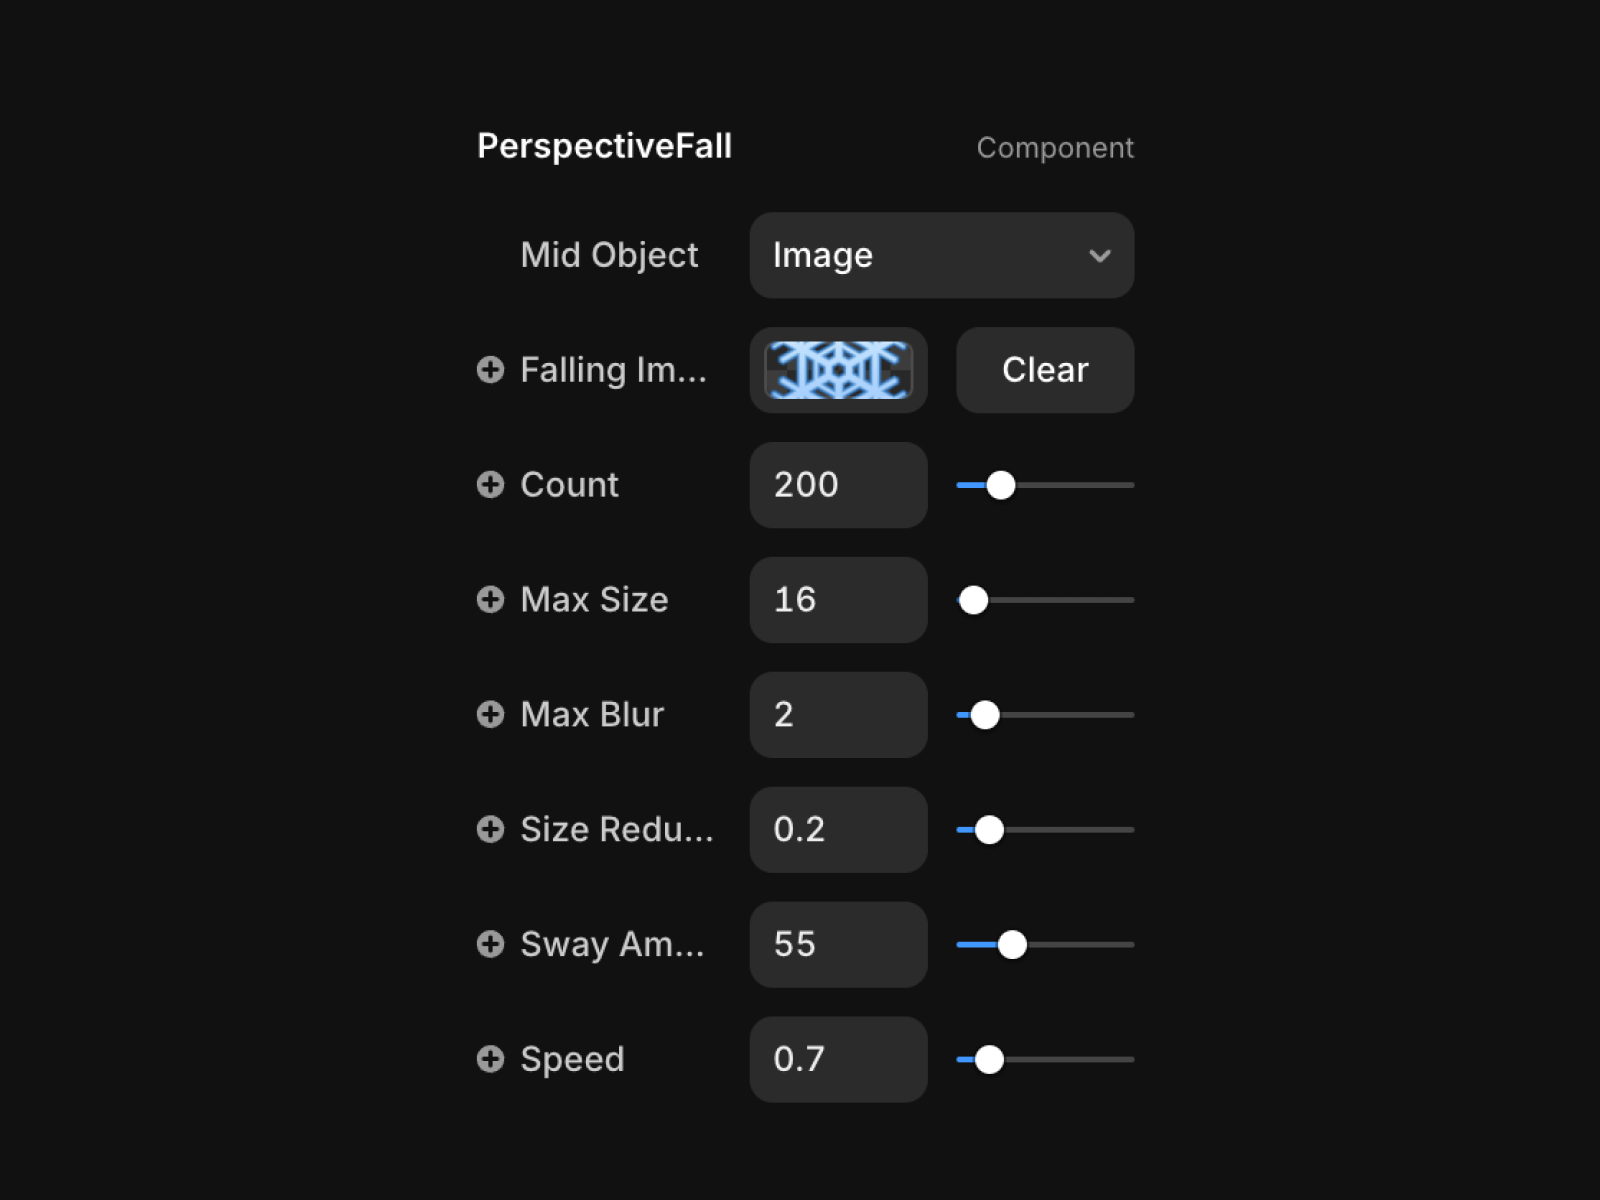Click the plus icon beside Falling Image

tap(490, 370)
